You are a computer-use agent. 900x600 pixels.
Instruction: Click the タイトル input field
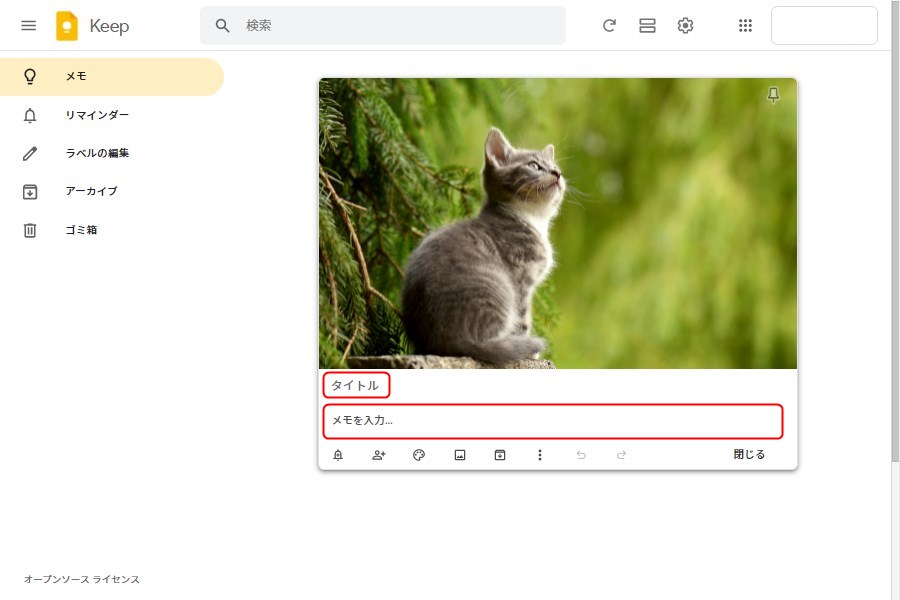tap(356, 385)
